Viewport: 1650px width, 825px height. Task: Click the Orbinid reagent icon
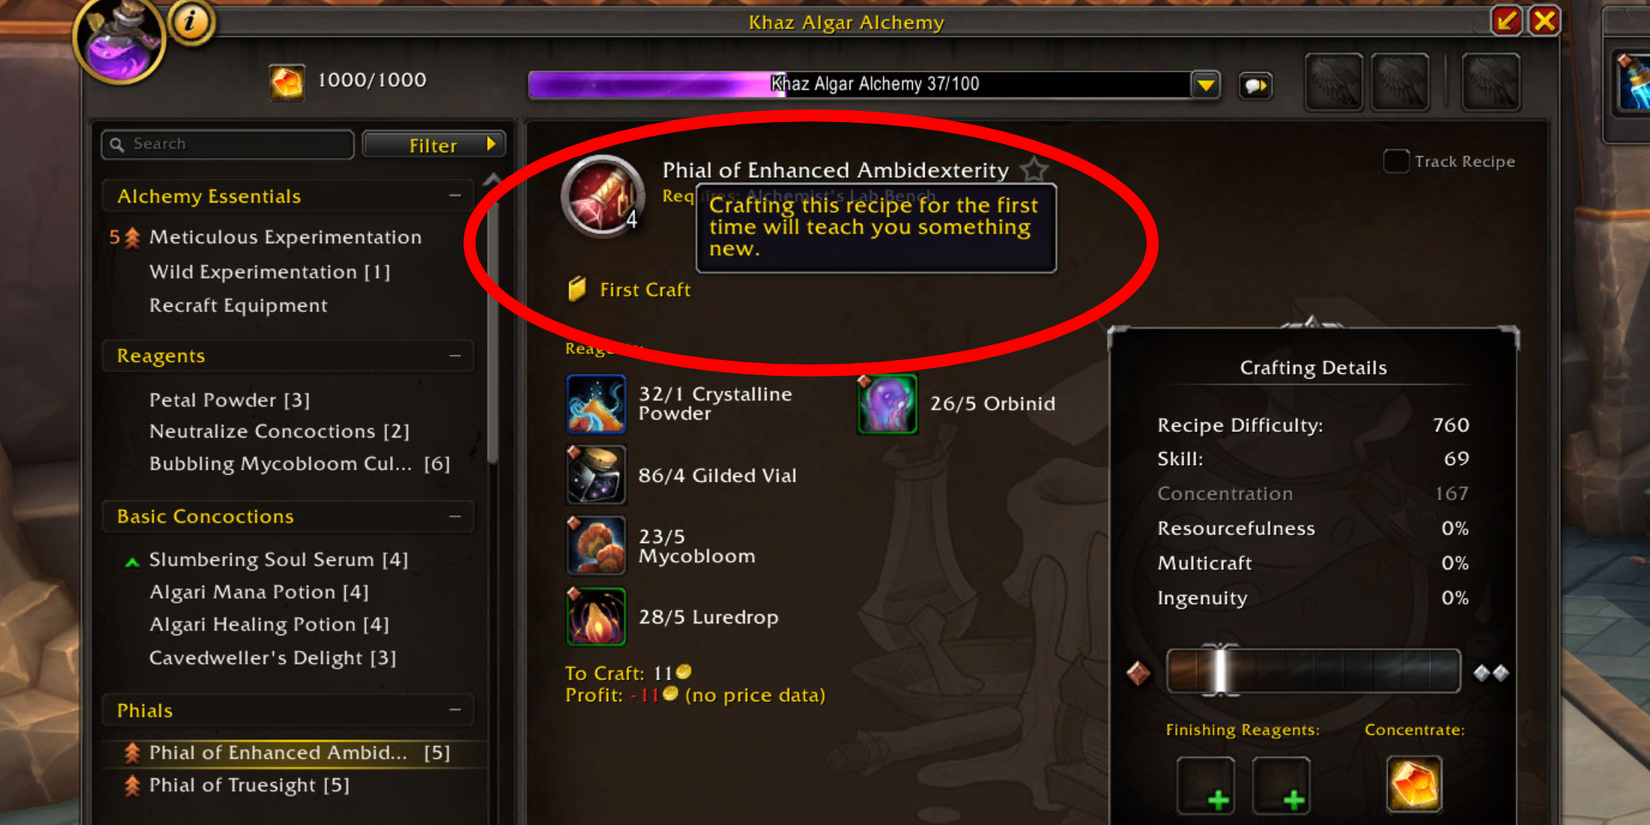(887, 404)
